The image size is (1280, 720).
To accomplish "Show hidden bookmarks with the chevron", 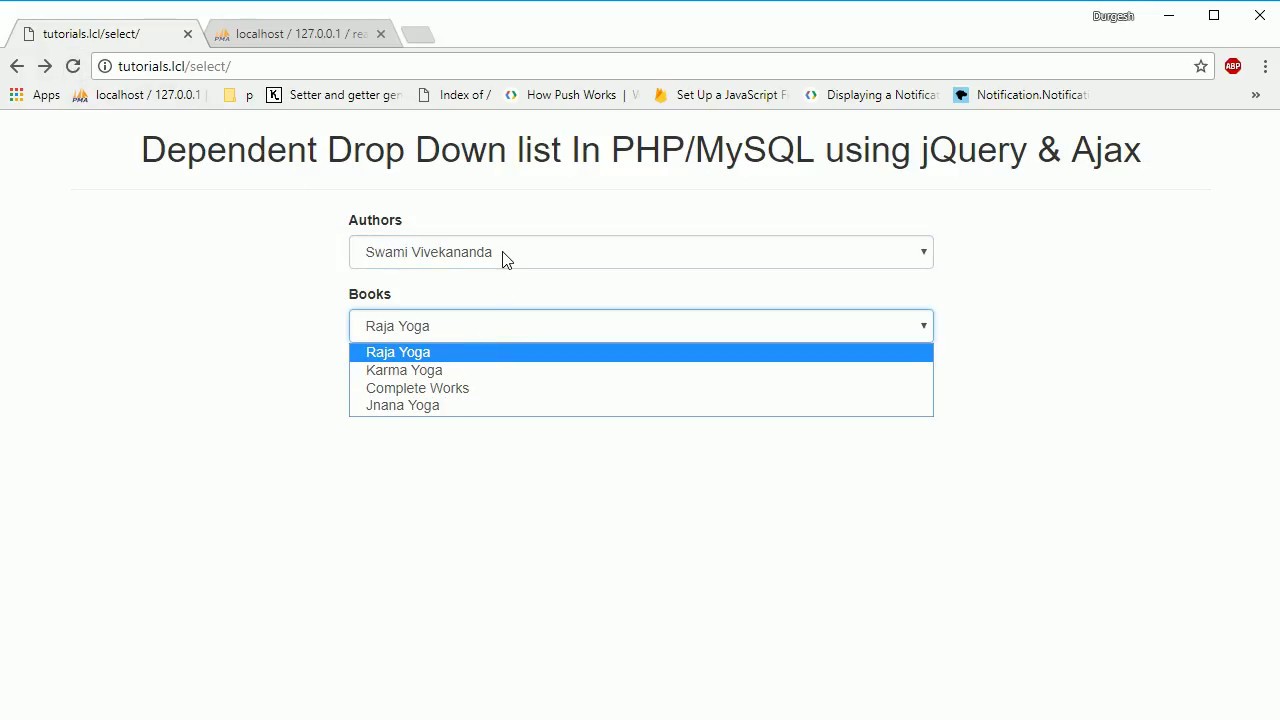I will (x=1256, y=95).
